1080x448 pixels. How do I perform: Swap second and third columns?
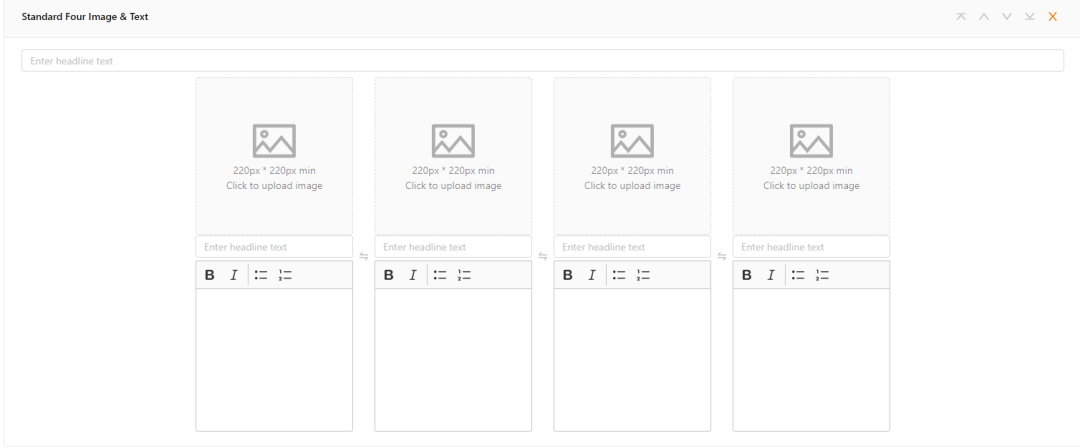[x=543, y=257]
